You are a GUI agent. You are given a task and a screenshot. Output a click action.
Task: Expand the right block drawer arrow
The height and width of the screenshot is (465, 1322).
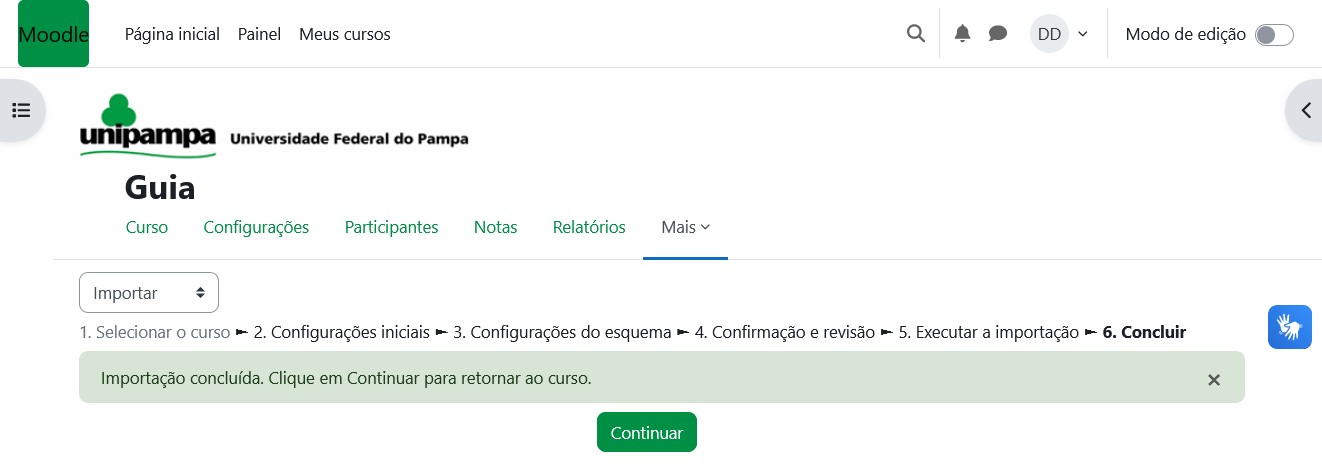point(1305,111)
